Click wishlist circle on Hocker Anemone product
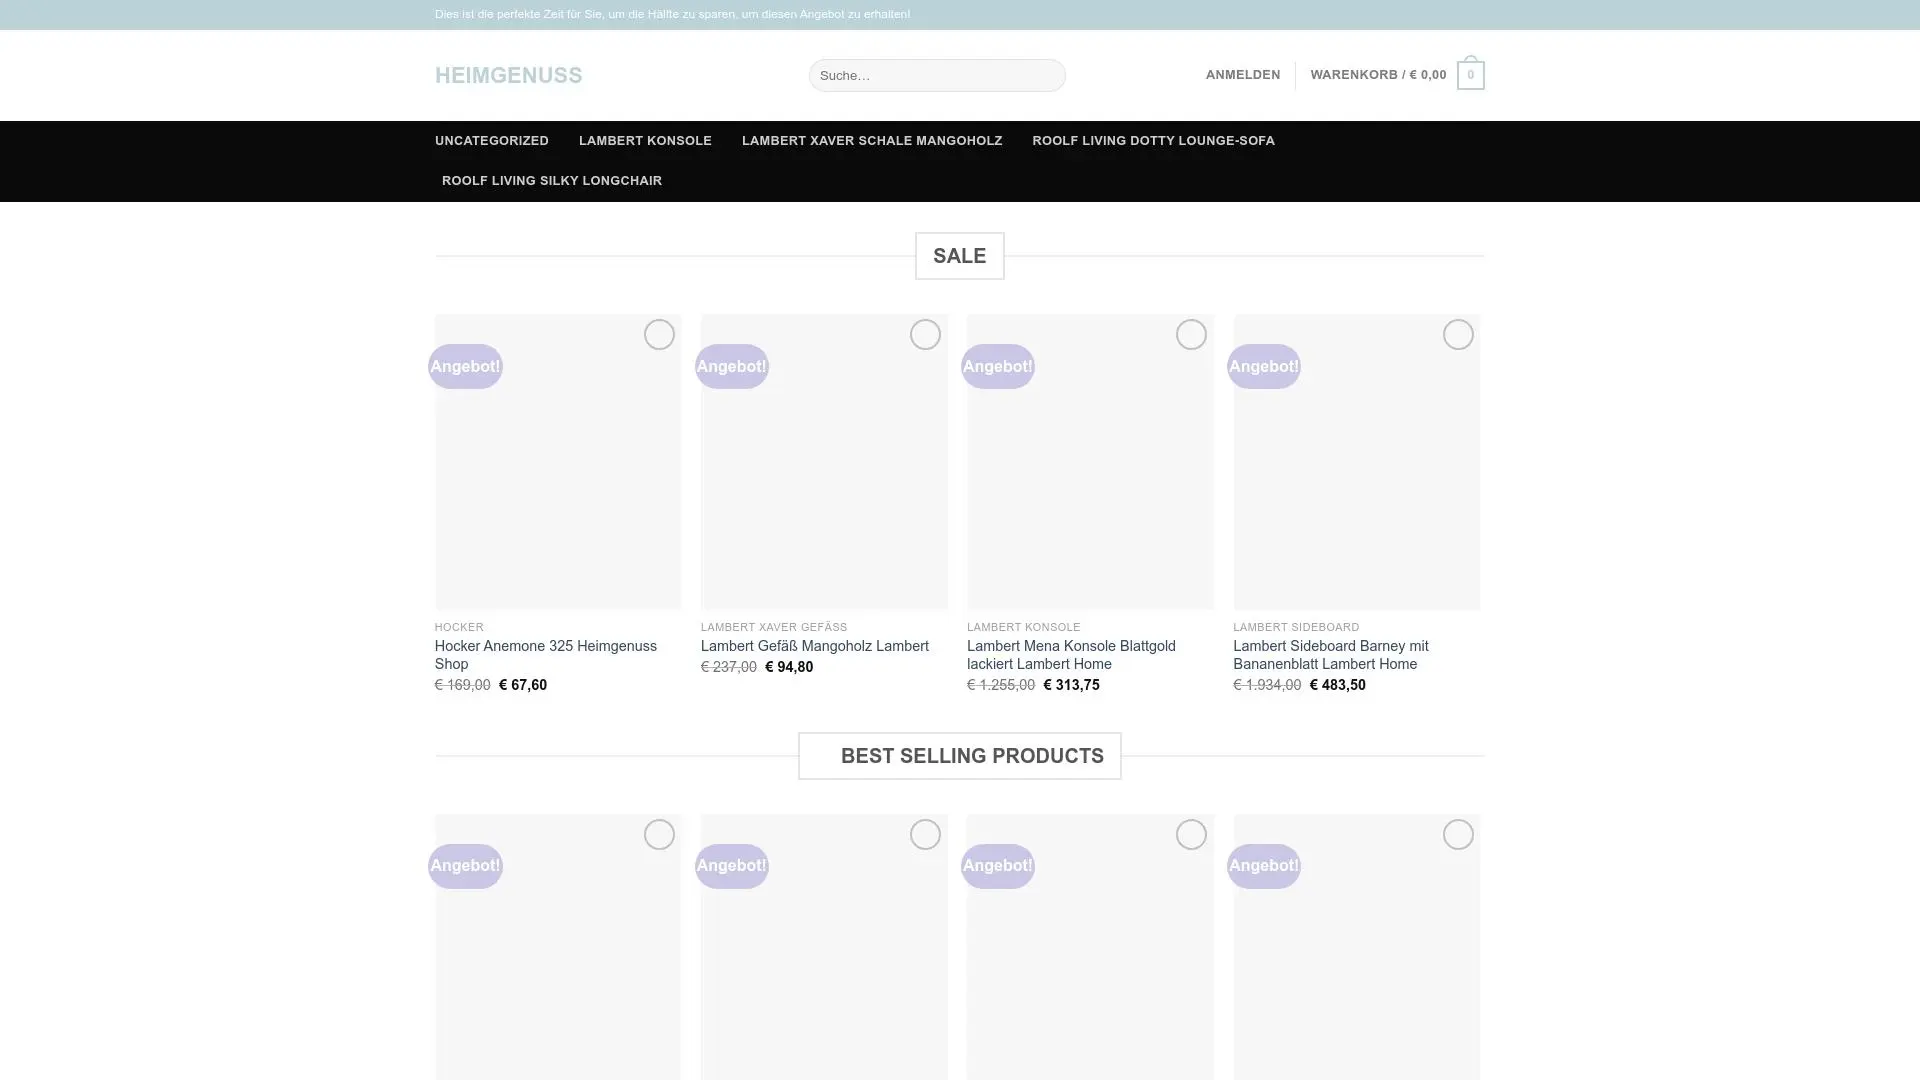This screenshot has height=1080, width=1920. pos(659,334)
